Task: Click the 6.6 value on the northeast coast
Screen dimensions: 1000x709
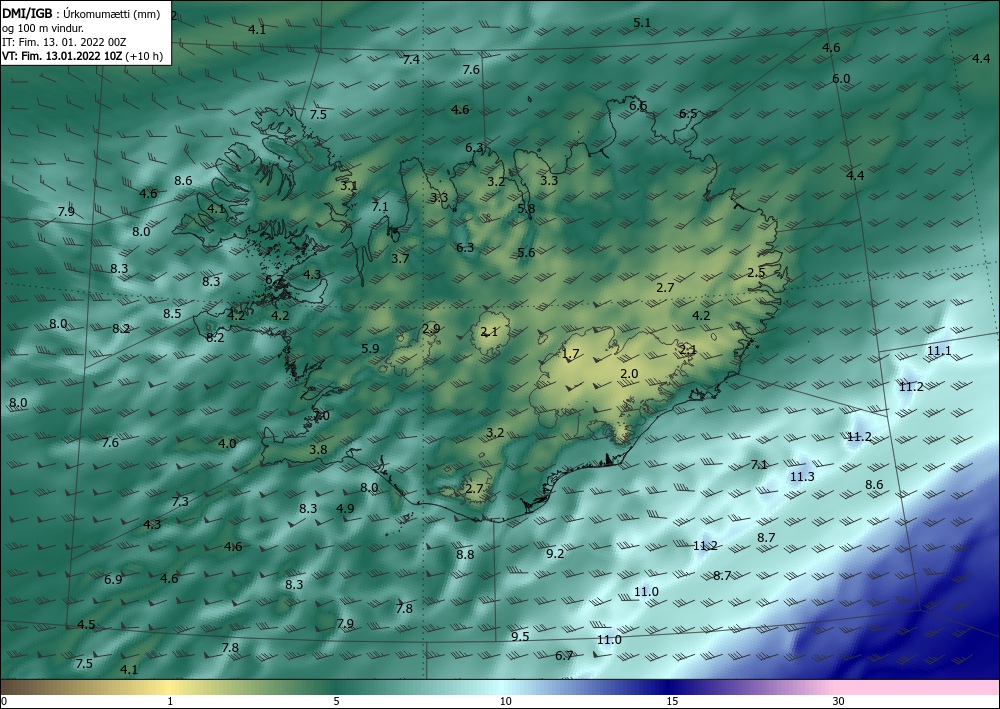Action: coord(638,105)
